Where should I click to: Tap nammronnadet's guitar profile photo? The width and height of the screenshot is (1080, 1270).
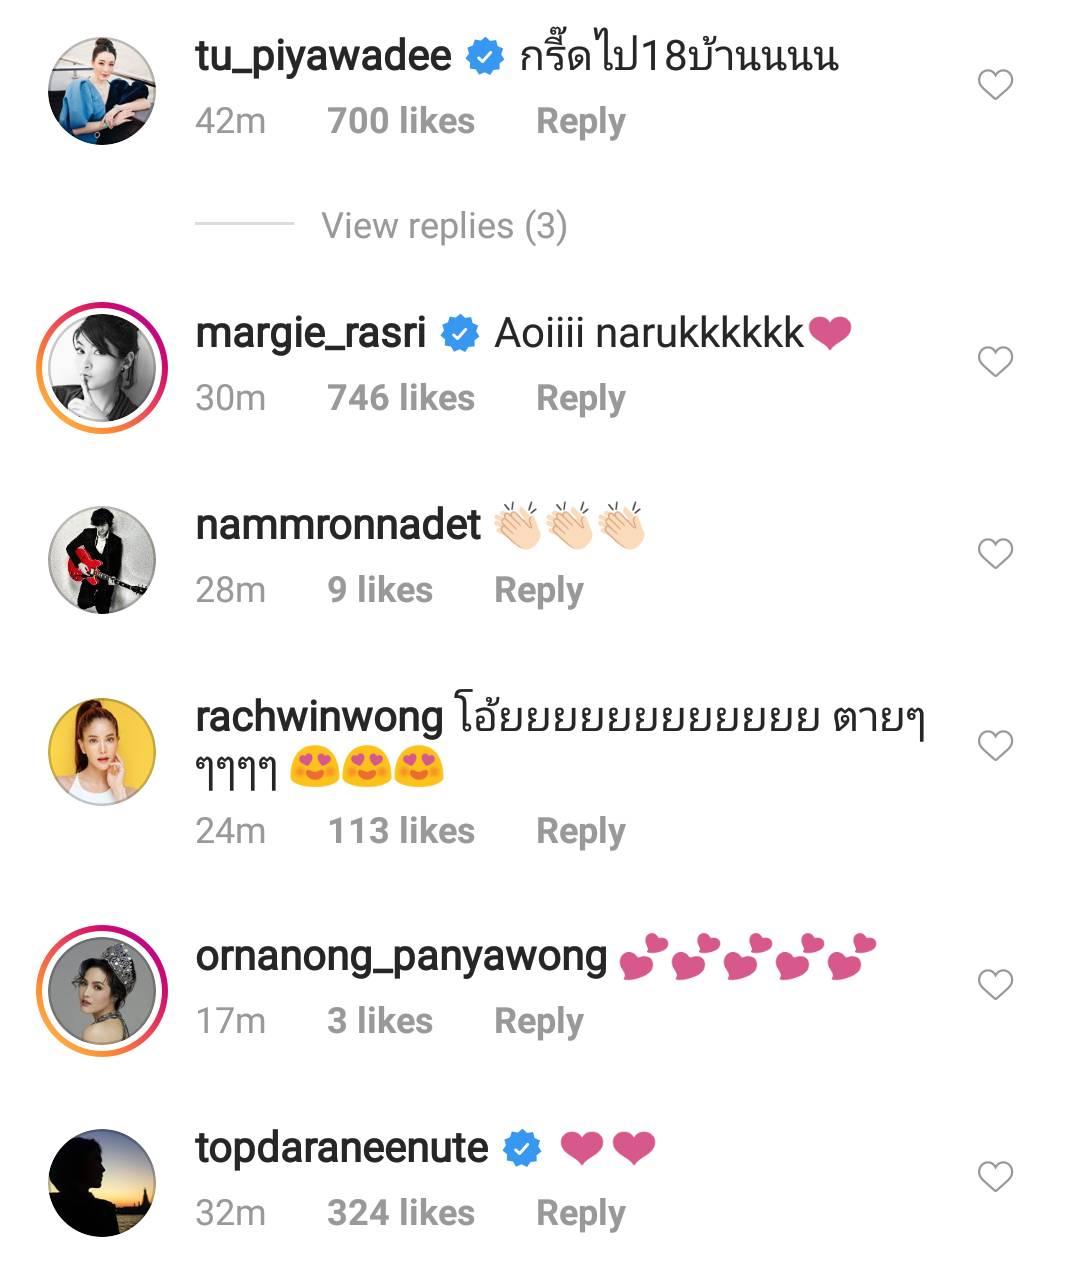[x=102, y=559]
